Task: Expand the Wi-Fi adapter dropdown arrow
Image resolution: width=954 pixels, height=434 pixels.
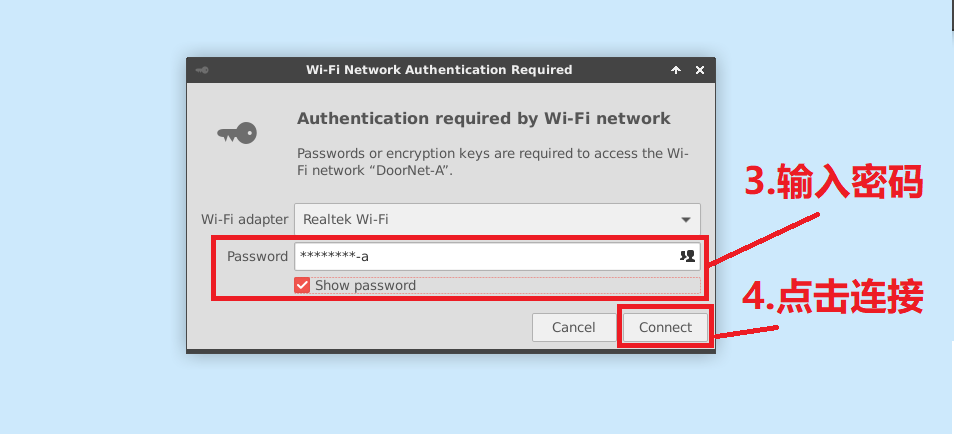Action: 686,220
